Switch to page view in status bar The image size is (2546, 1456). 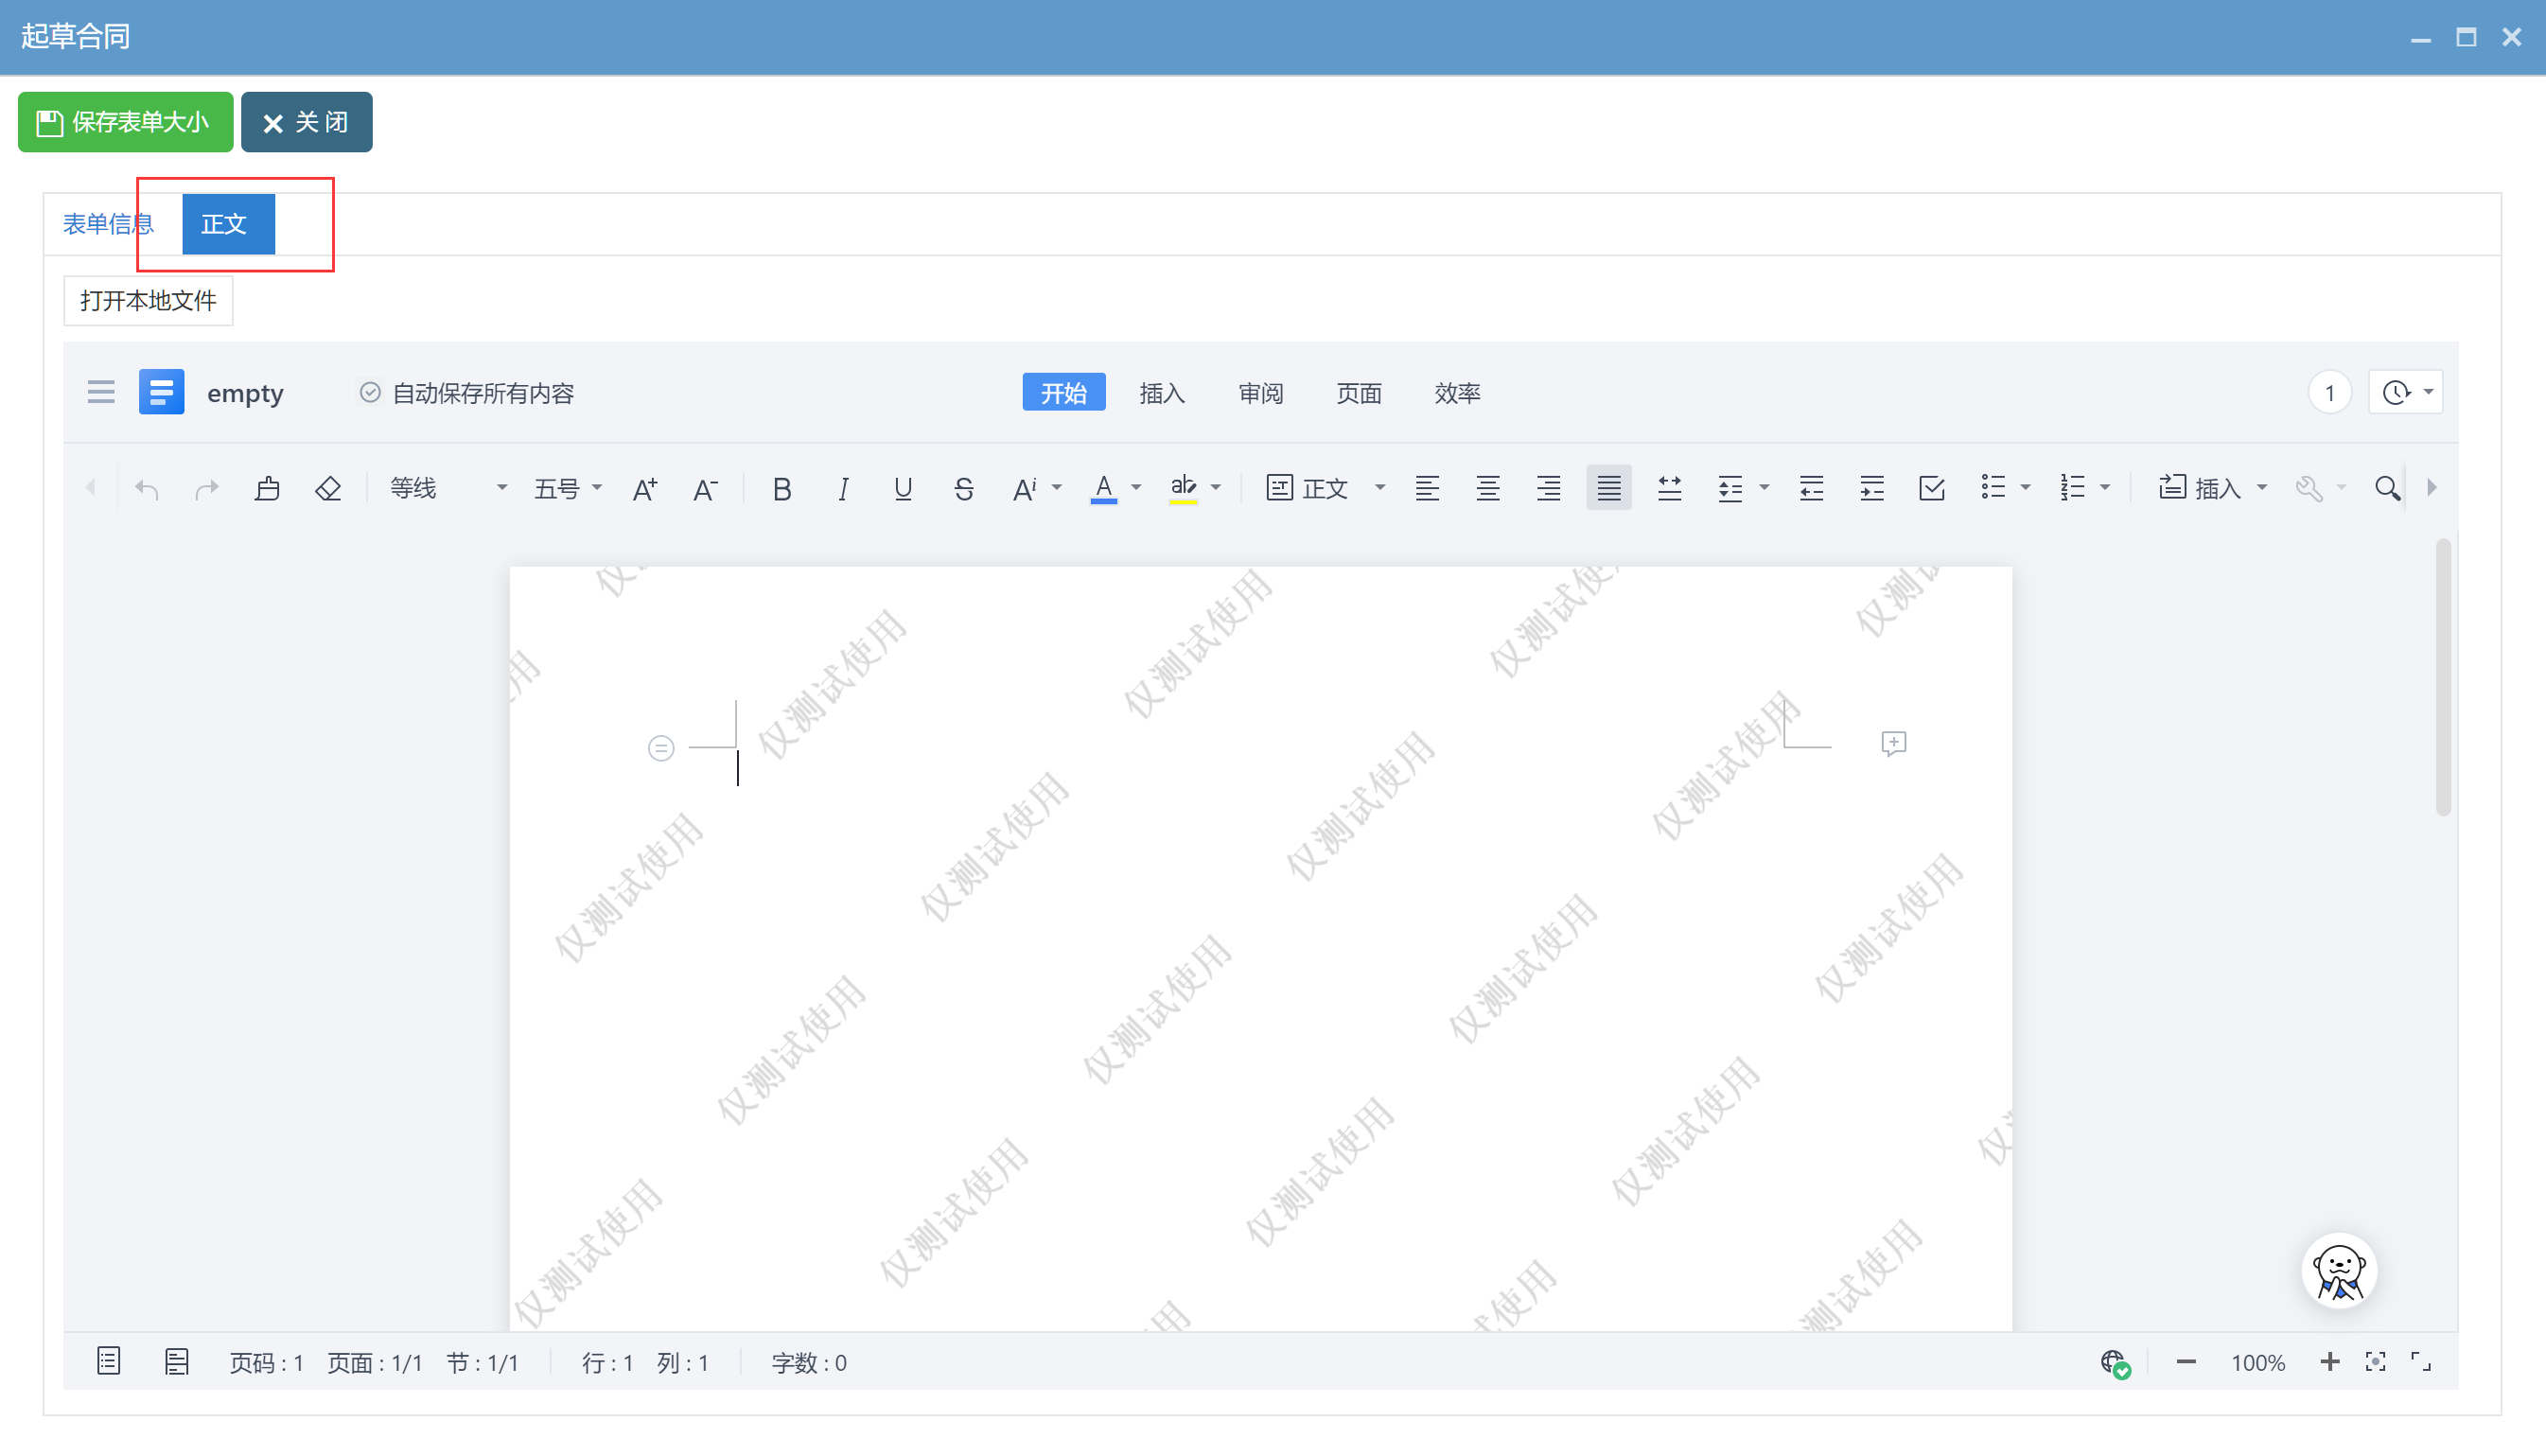[x=109, y=1361]
